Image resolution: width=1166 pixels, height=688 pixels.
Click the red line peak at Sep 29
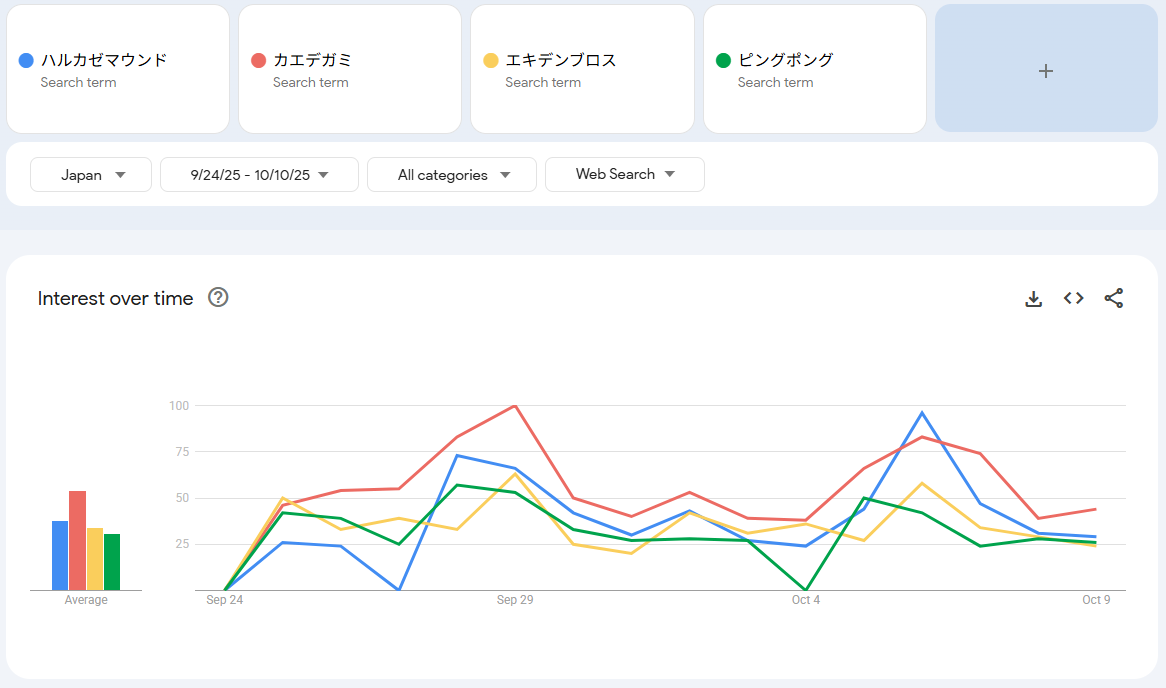[515, 406]
